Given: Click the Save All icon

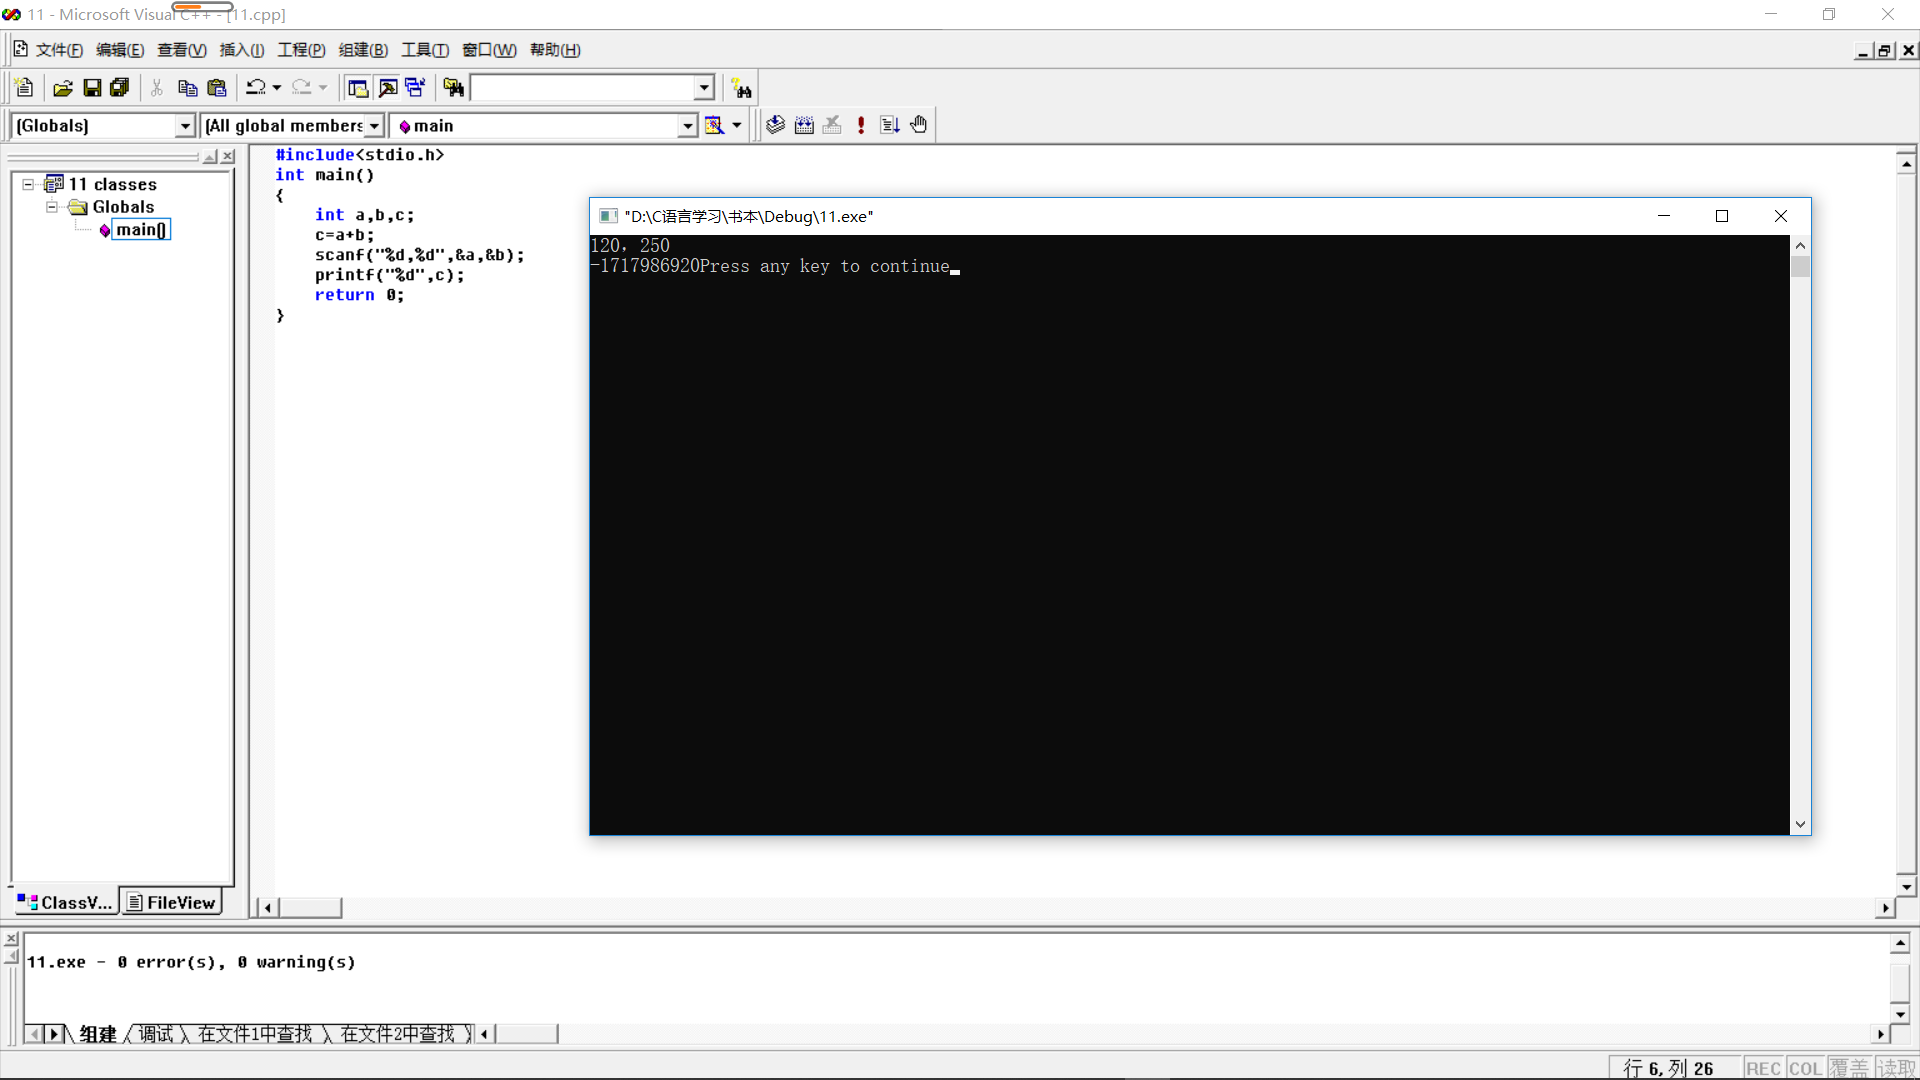Looking at the screenshot, I should (120, 88).
